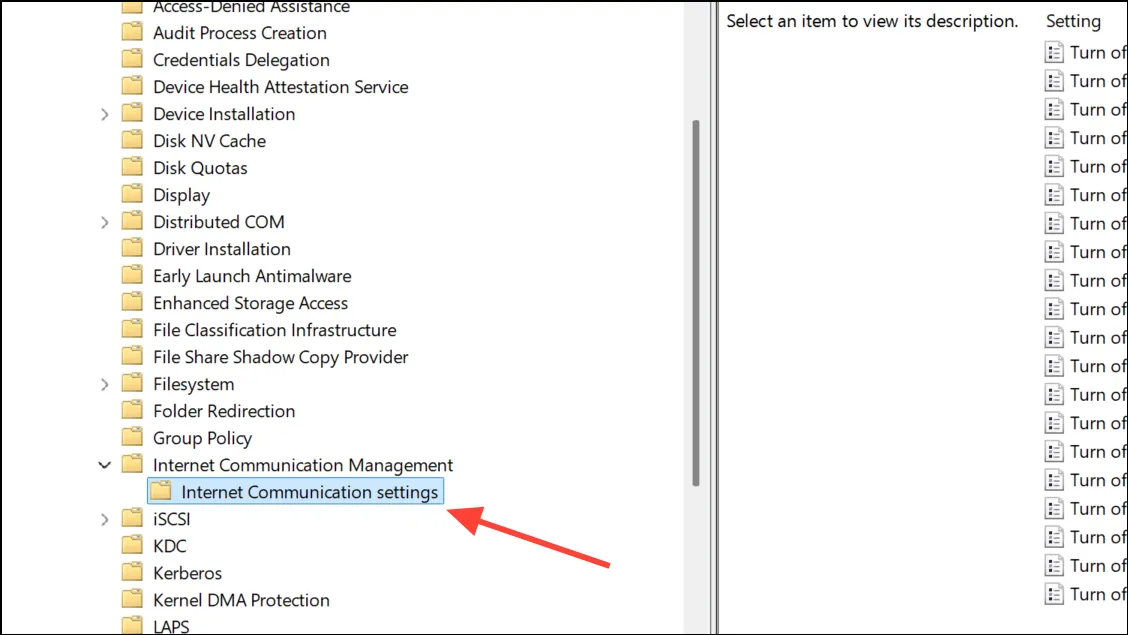The height and width of the screenshot is (635, 1128).
Task: Select the Folder Redirection tree item
Action: pos(224,411)
